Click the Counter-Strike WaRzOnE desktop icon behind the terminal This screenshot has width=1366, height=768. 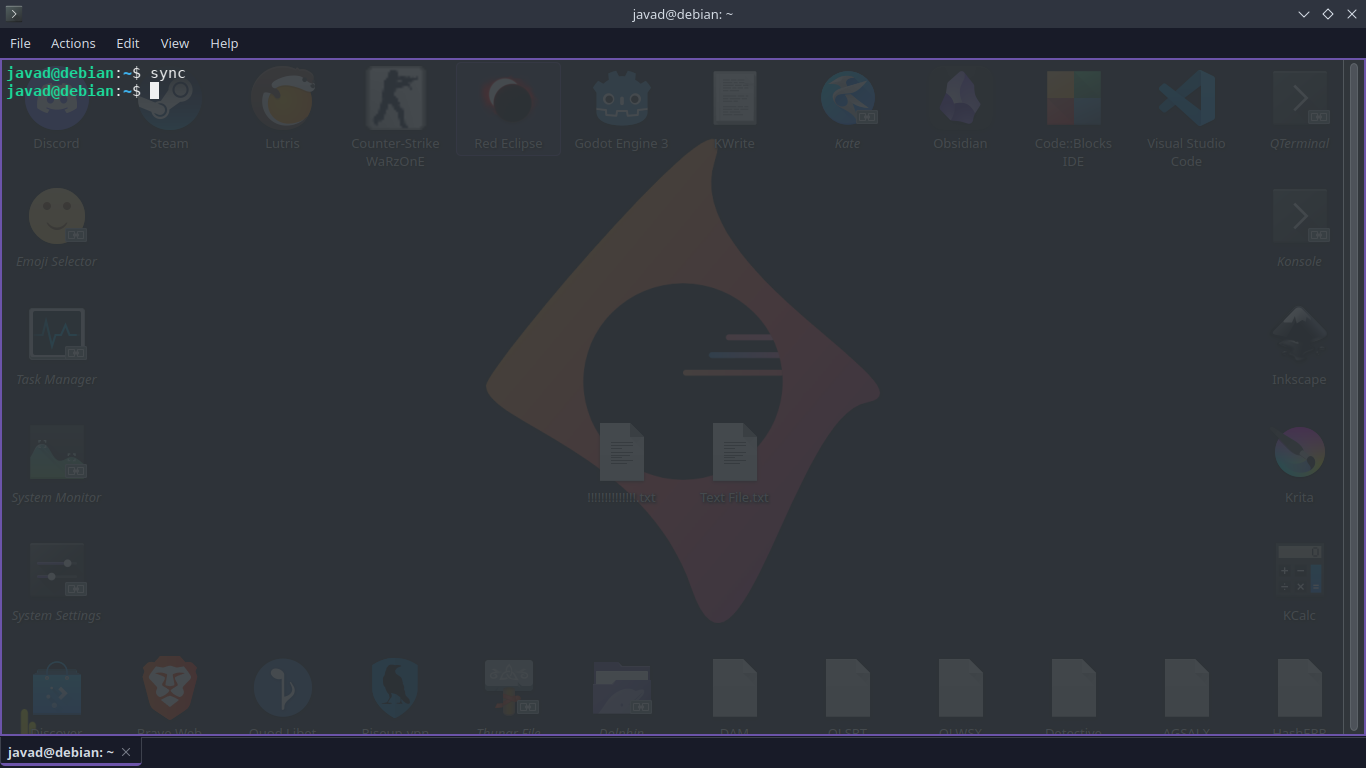395,98
